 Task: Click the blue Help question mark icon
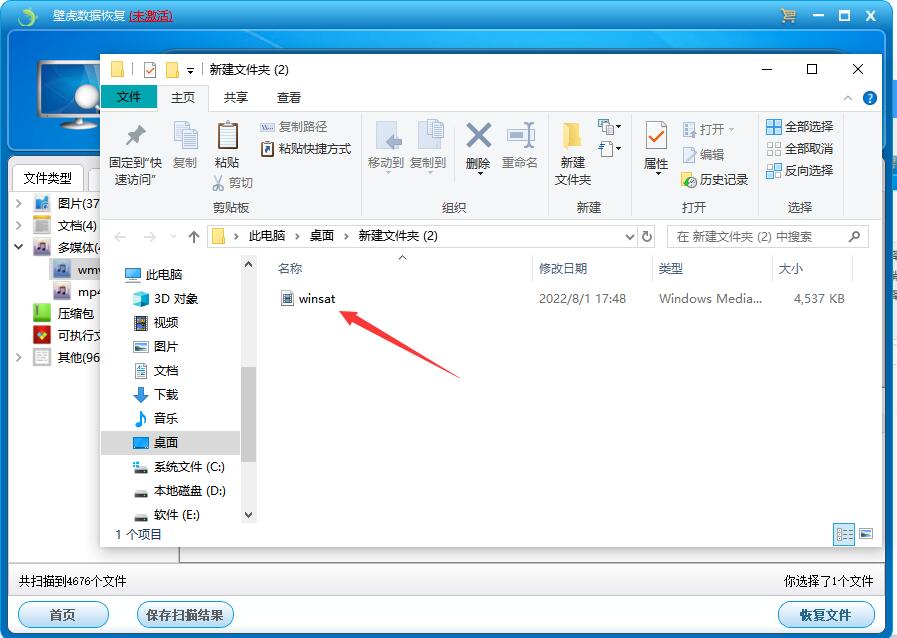pos(869,98)
